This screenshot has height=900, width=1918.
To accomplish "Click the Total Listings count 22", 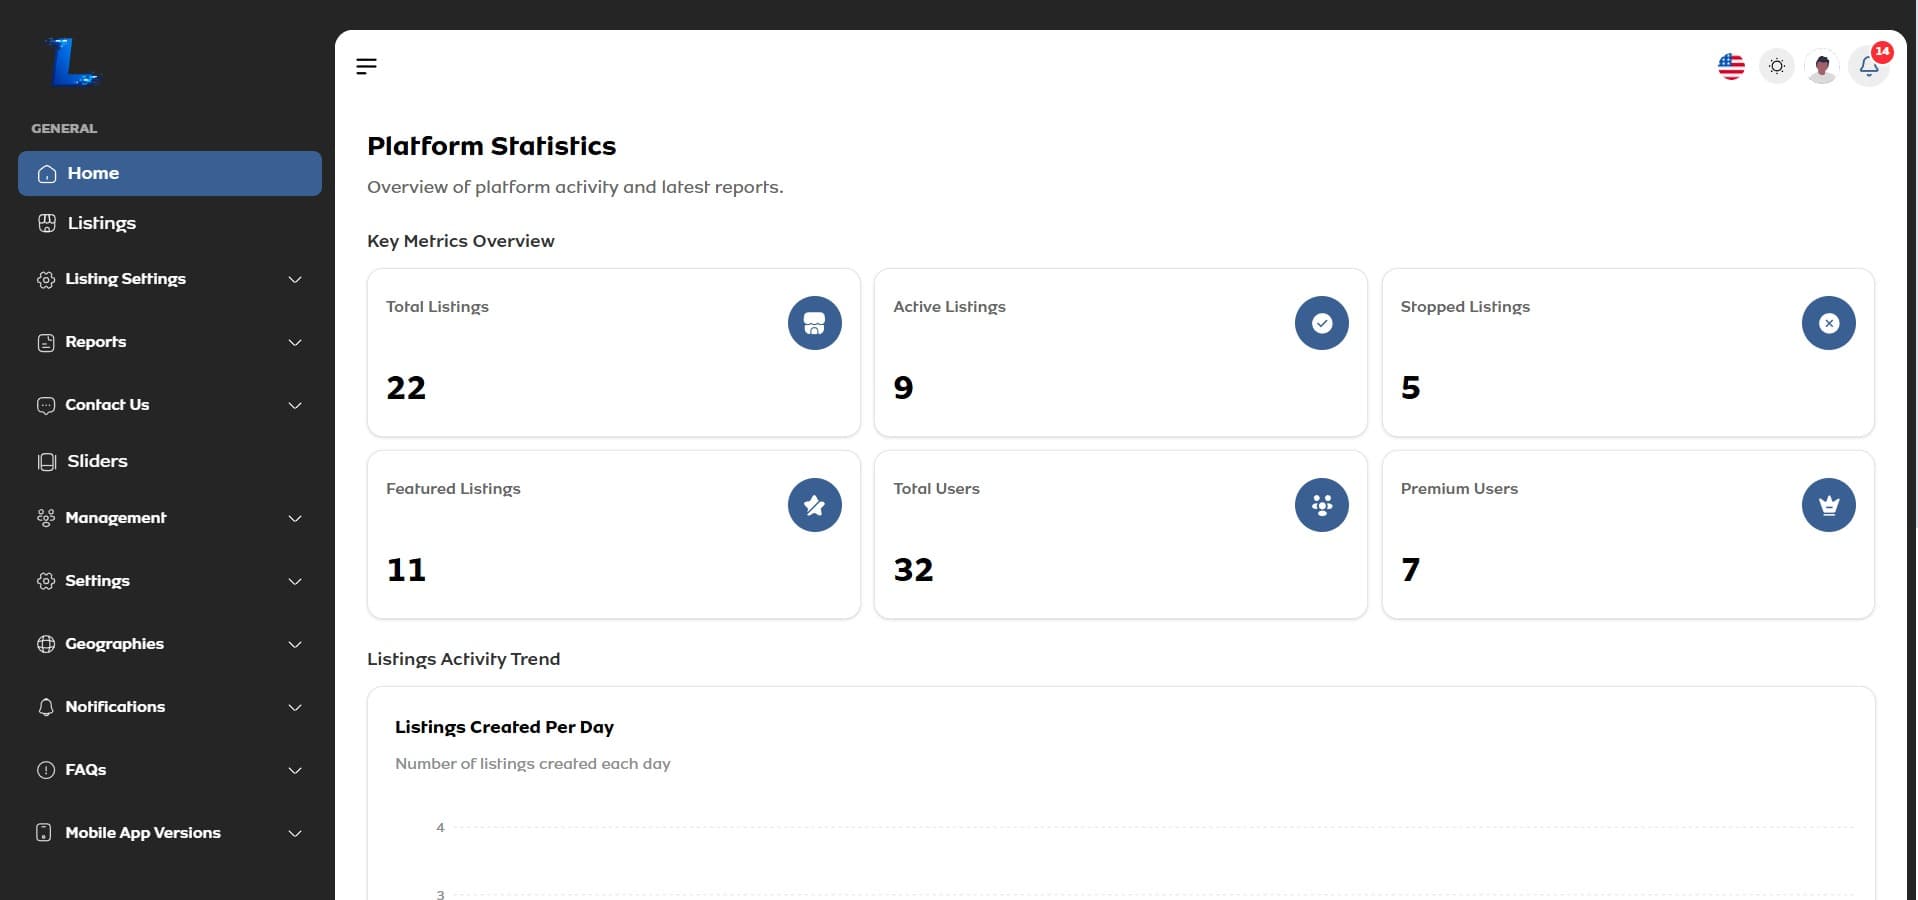I will pos(406,388).
